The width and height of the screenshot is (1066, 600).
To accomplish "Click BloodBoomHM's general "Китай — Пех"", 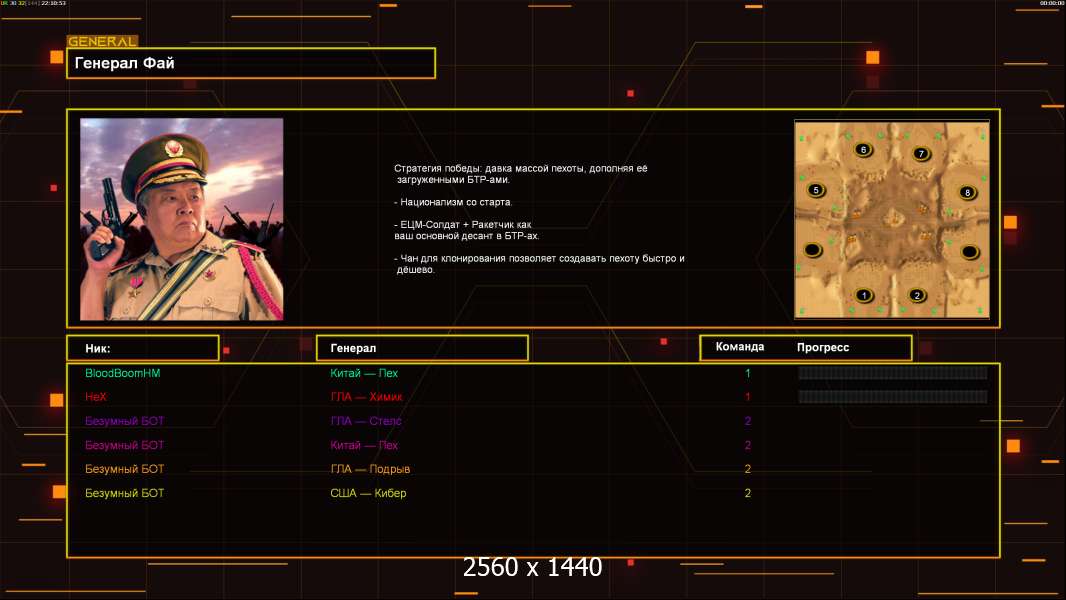I will tap(364, 373).
